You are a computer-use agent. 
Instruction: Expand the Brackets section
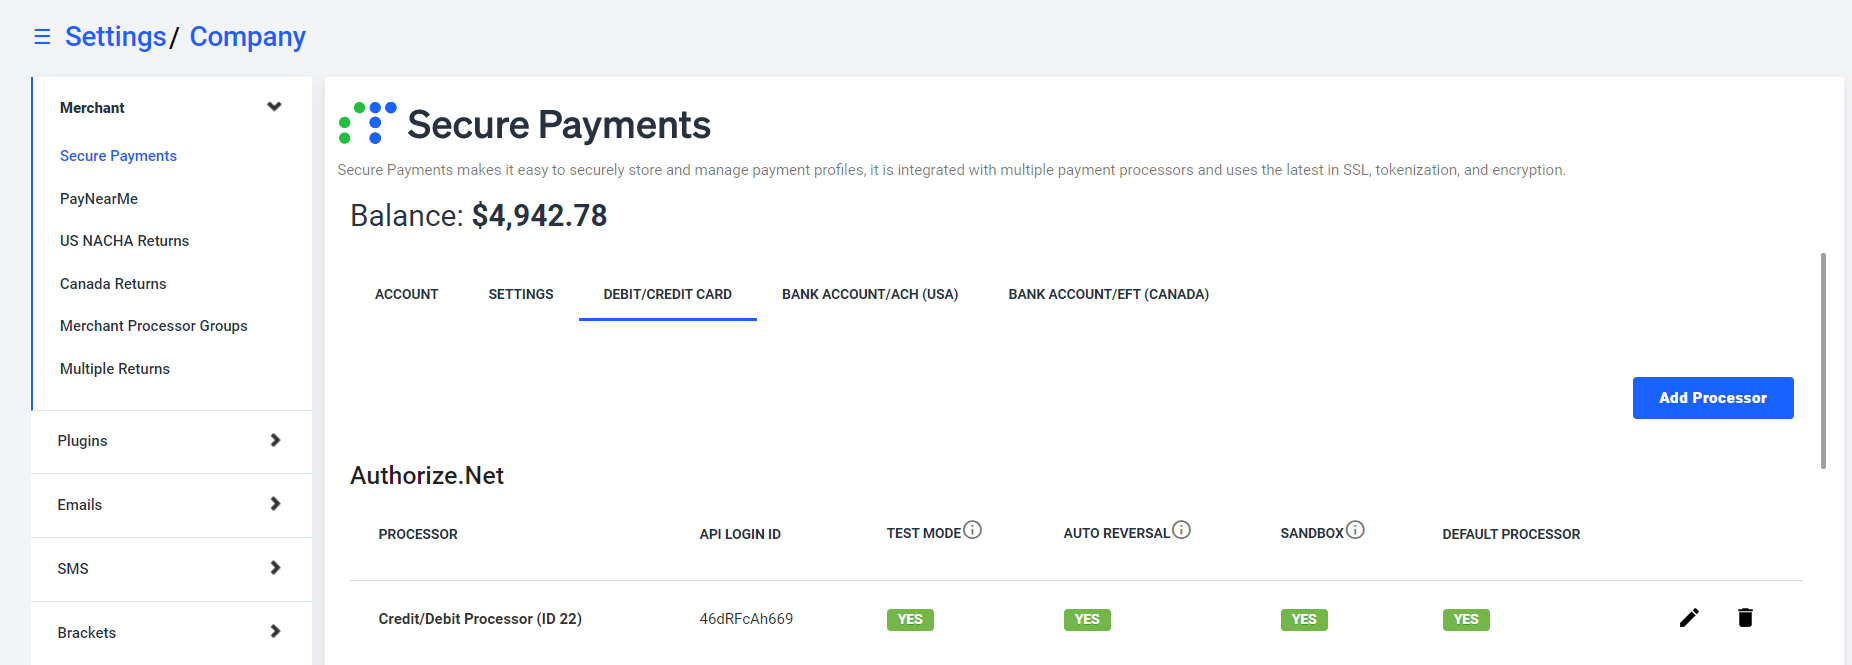pyautogui.click(x=171, y=633)
